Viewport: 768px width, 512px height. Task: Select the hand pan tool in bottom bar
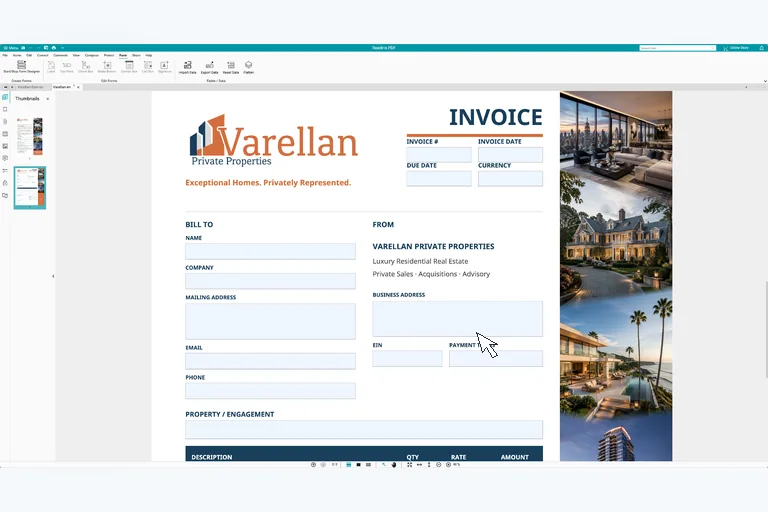[394, 464]
